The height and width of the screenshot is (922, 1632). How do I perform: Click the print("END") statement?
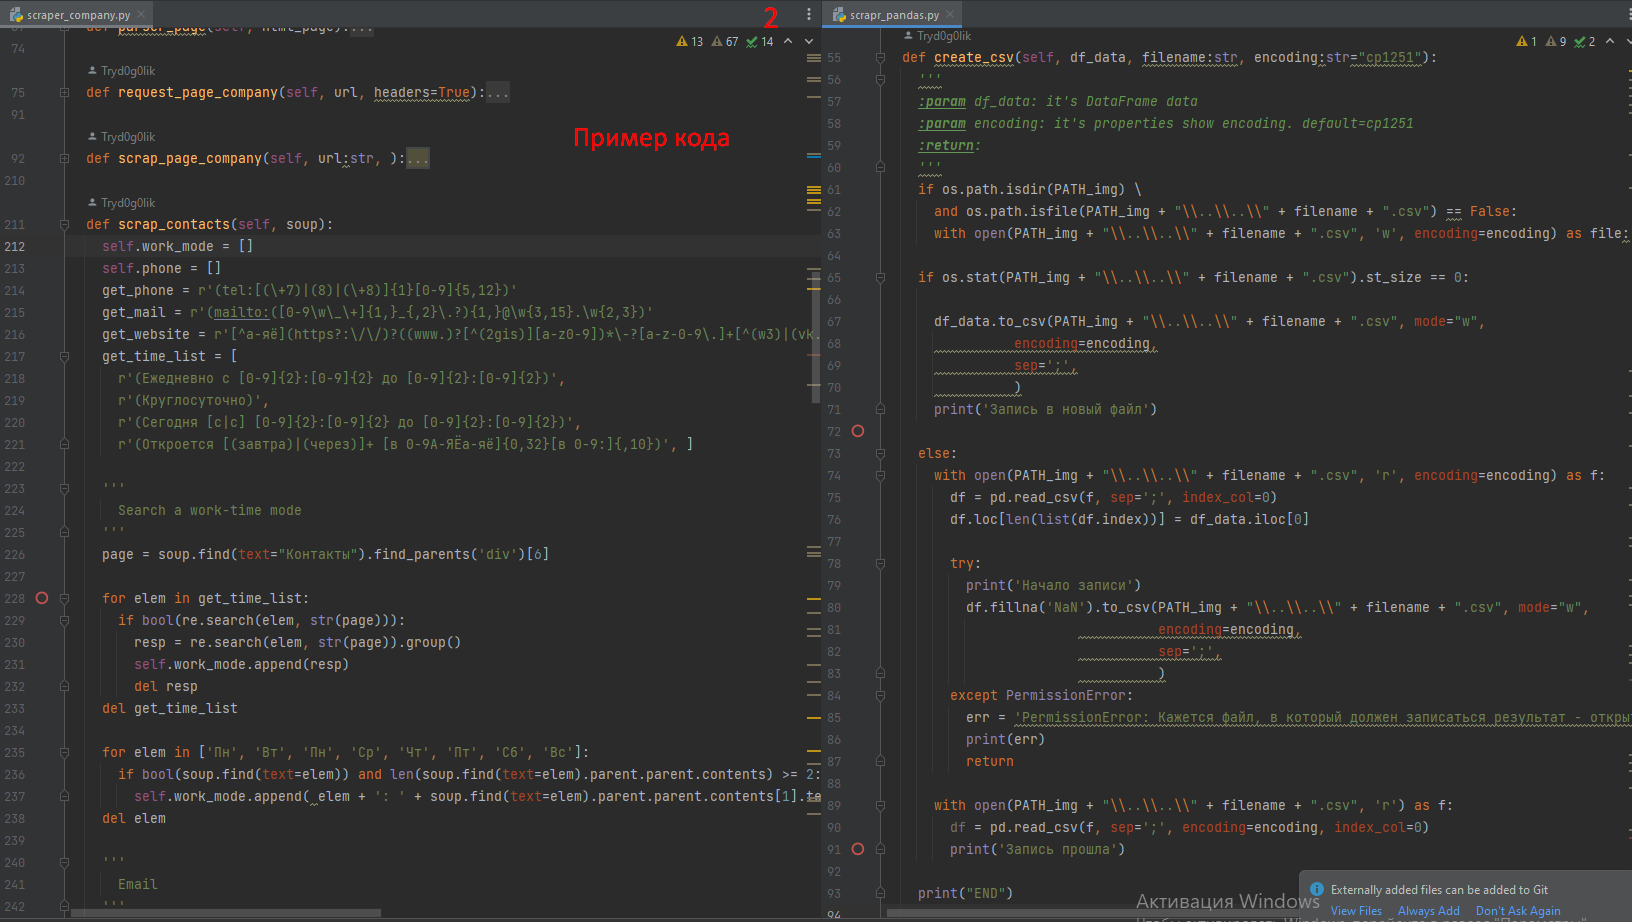(x=966, y=893)
